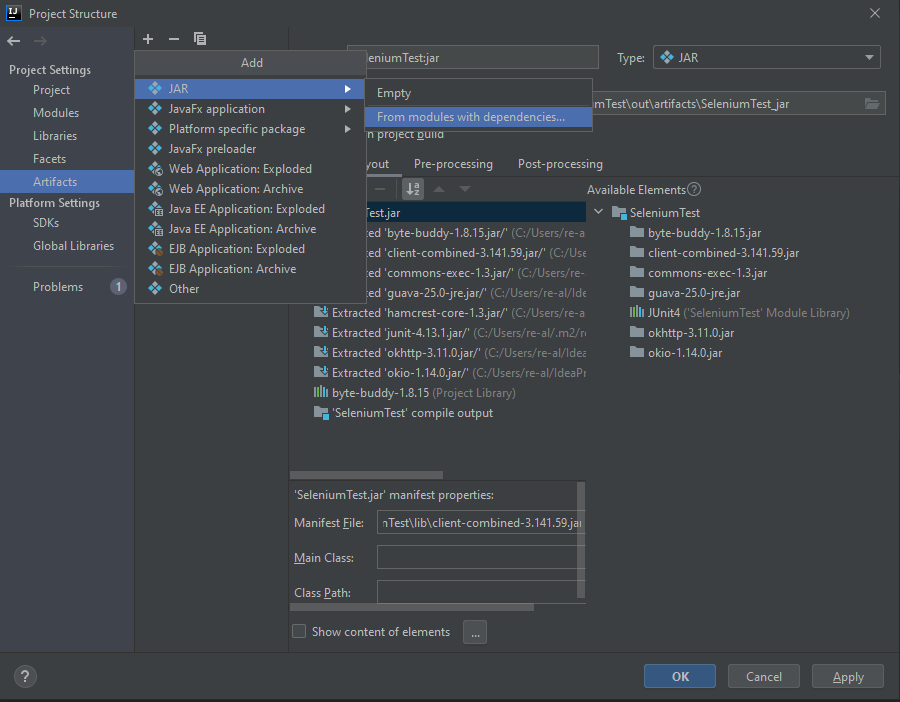Click the sort elements by name icon

pos(413,189)
